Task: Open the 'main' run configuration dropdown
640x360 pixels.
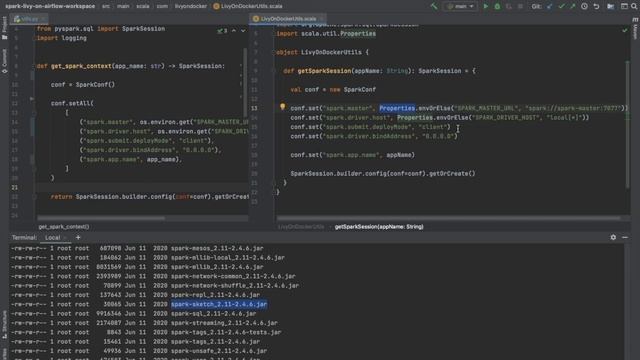Action: pyautogui.click(x=460, y=6)
